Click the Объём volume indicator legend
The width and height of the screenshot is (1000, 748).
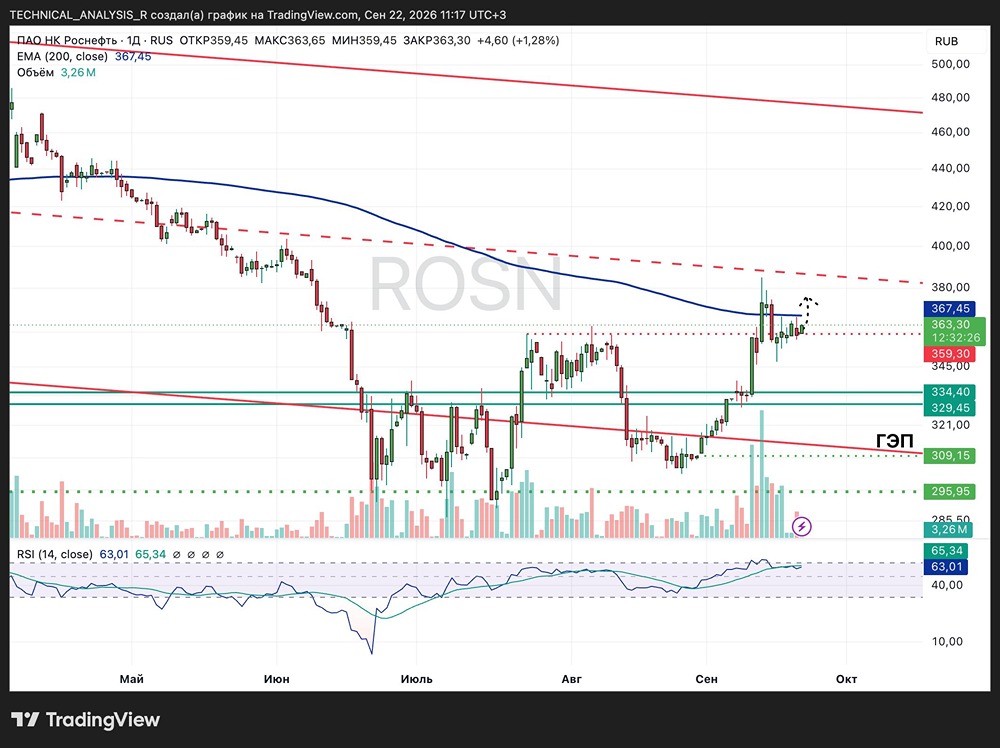(x=36, y=73)
